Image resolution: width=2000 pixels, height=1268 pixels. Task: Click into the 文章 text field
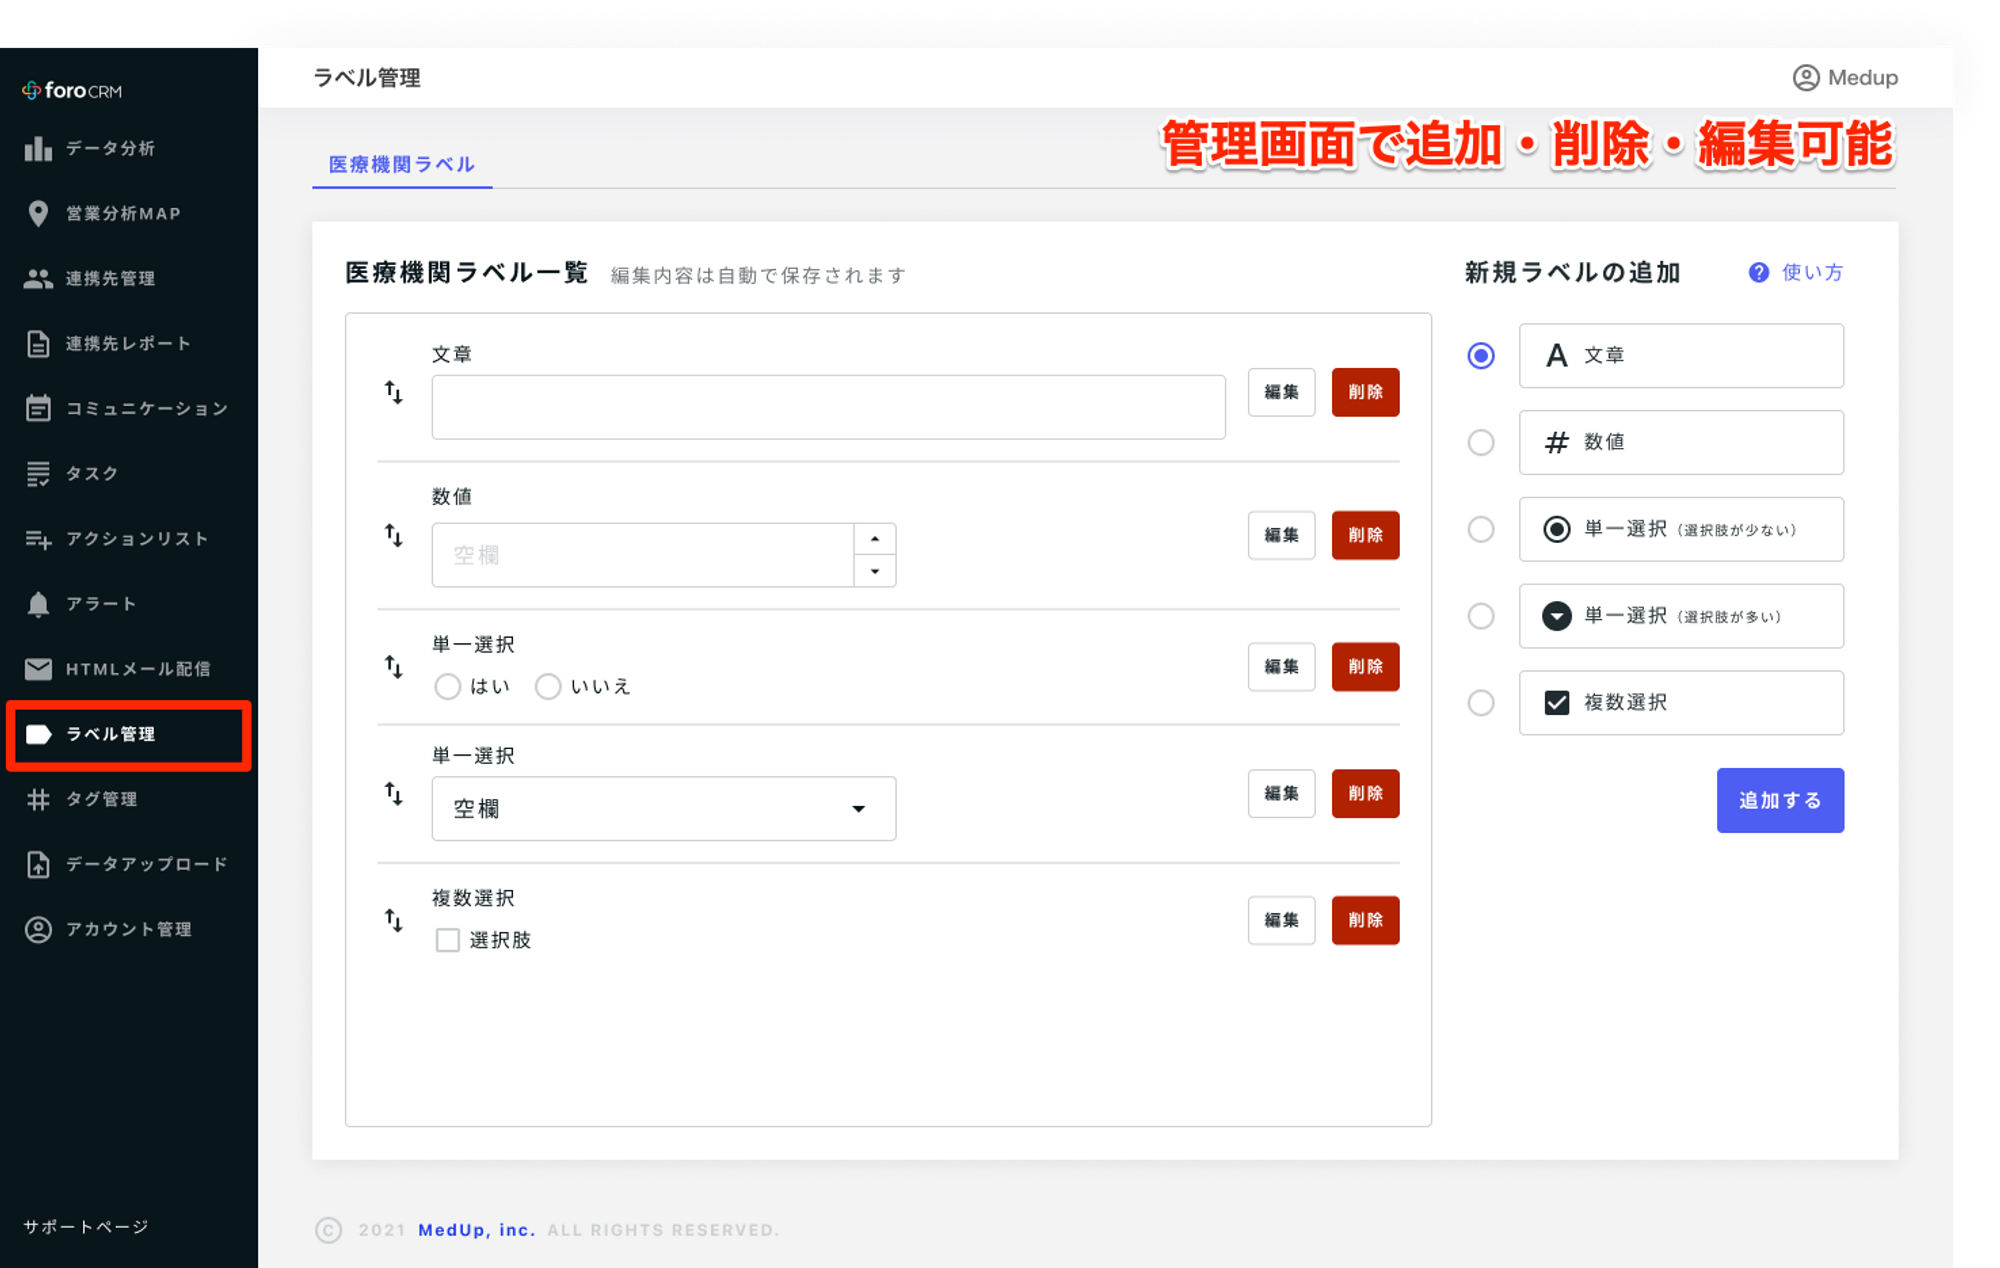828,407
